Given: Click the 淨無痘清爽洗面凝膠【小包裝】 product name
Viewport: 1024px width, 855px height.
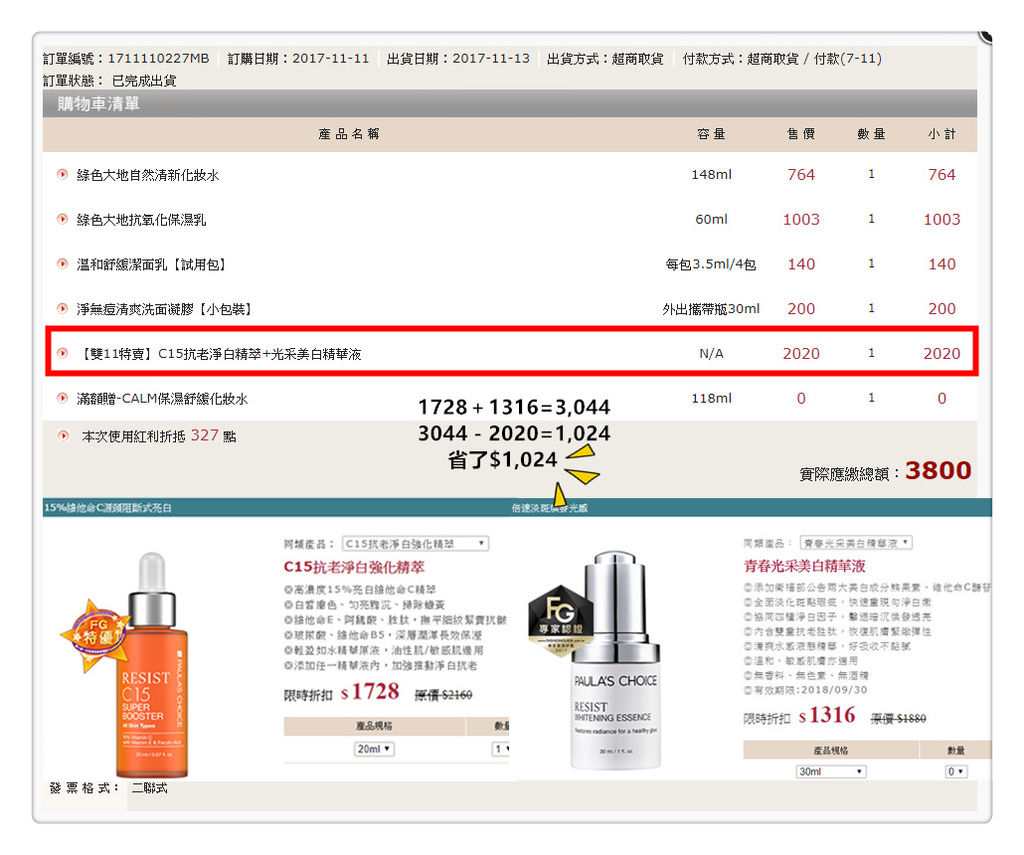Looking at the screenshot, I should point(164,309).
